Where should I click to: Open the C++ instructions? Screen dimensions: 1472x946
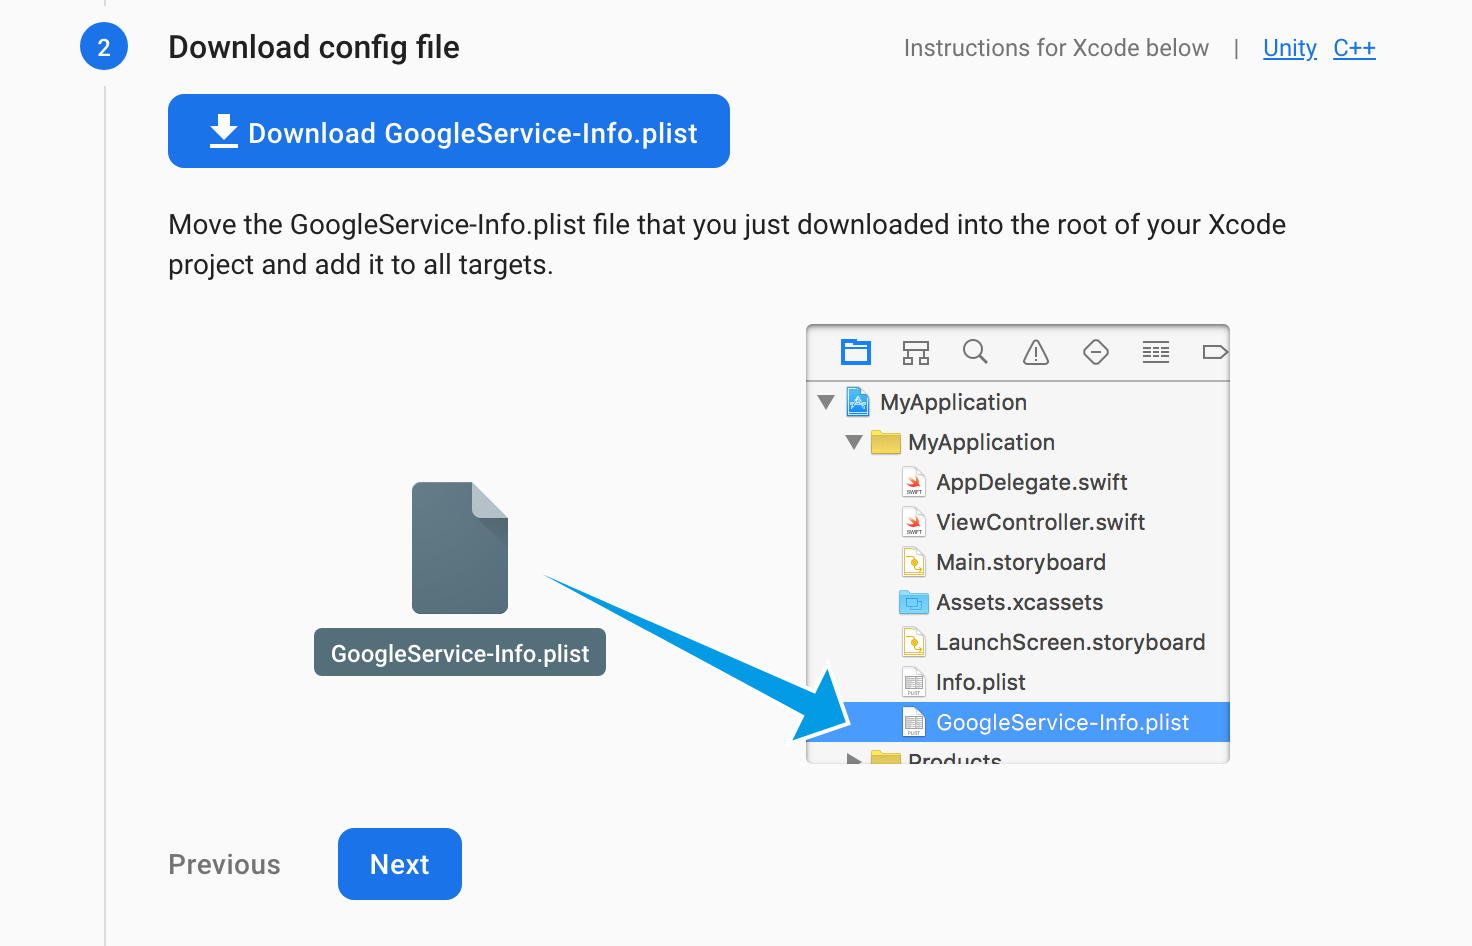click(x=1355, y=47)
